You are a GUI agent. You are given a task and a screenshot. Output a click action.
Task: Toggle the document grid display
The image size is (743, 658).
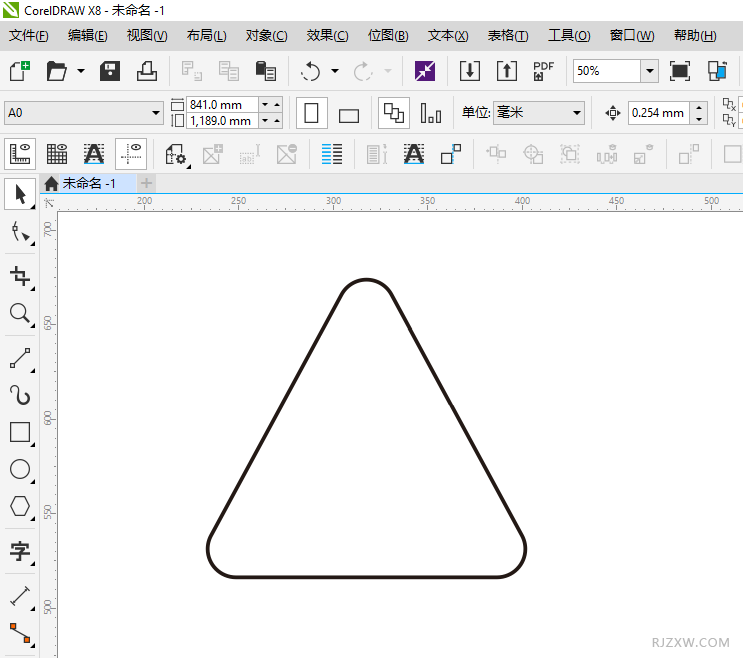[x=57, y=154]
